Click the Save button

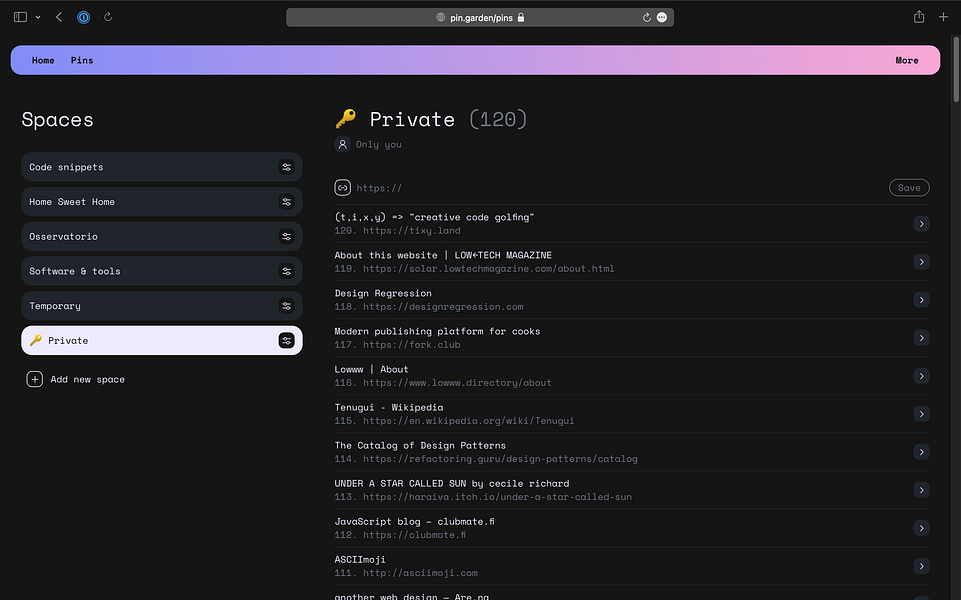click(909, 188)
